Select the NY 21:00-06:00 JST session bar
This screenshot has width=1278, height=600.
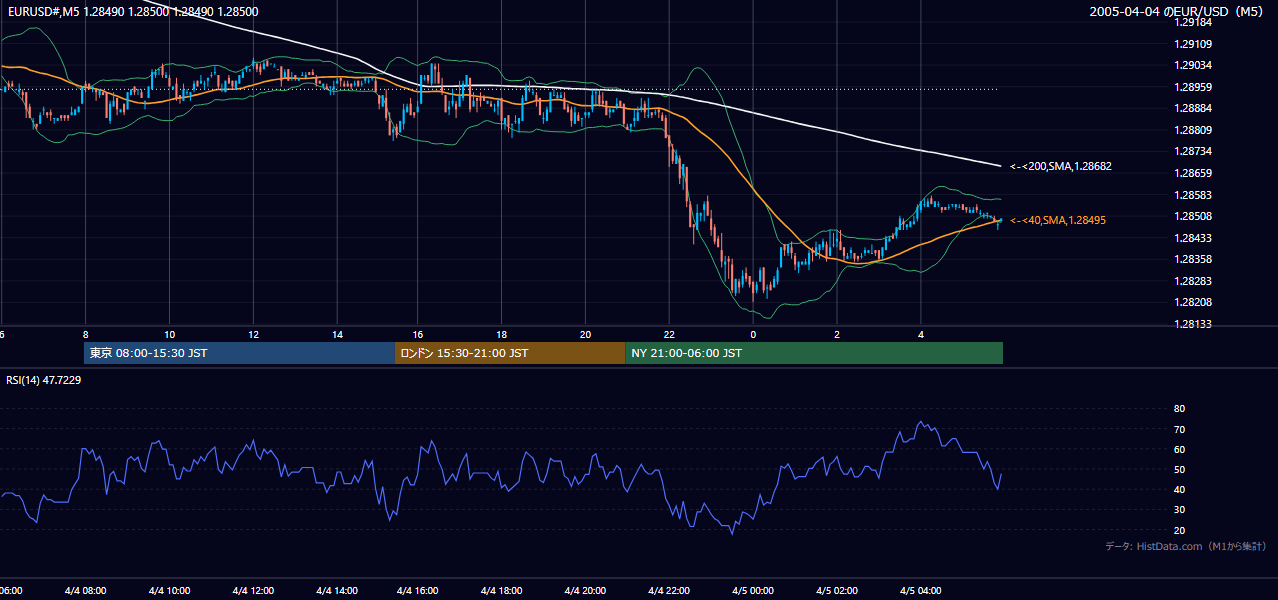[814, 353]
